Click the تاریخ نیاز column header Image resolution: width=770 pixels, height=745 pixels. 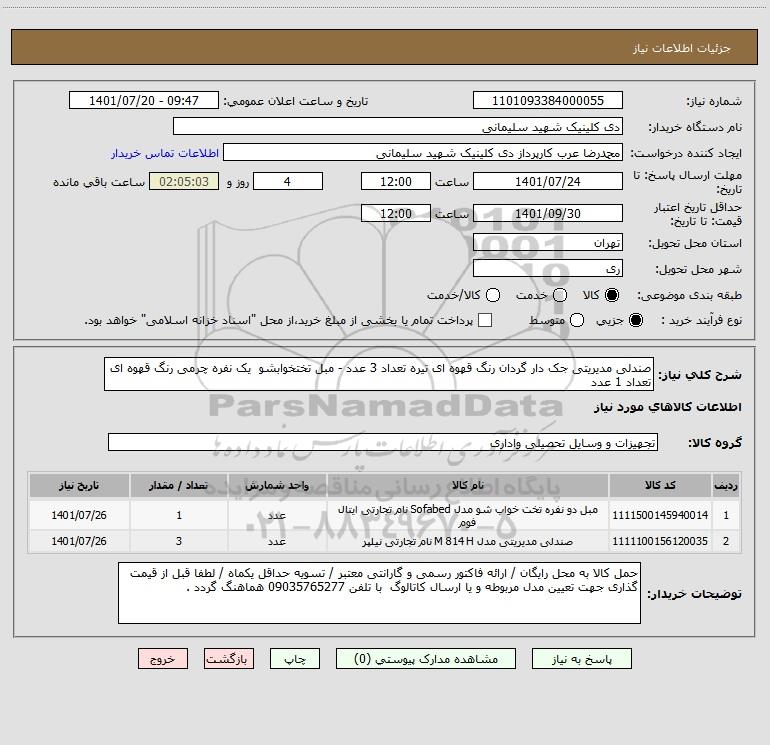(x=79, y=486)
